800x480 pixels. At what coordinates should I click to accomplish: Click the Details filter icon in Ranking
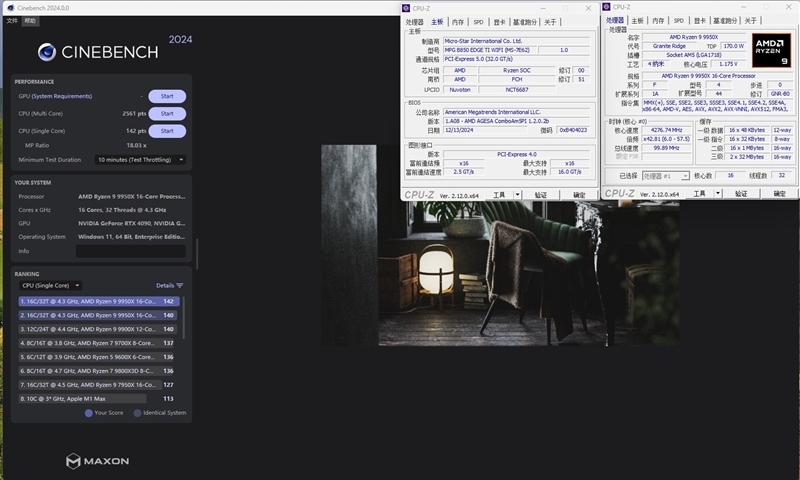(180, 286)
